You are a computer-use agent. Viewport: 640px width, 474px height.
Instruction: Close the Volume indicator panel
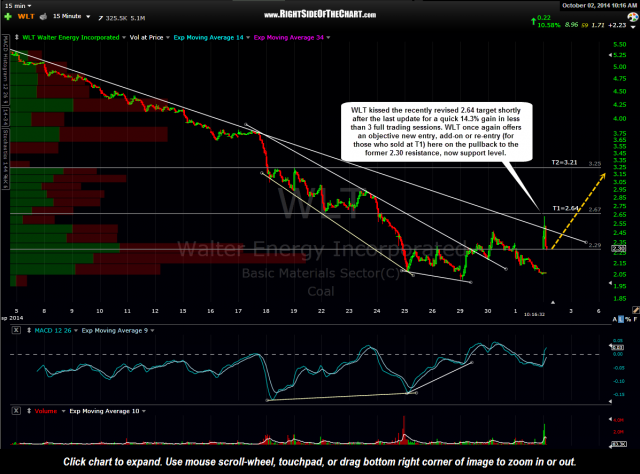pos(16,411)
